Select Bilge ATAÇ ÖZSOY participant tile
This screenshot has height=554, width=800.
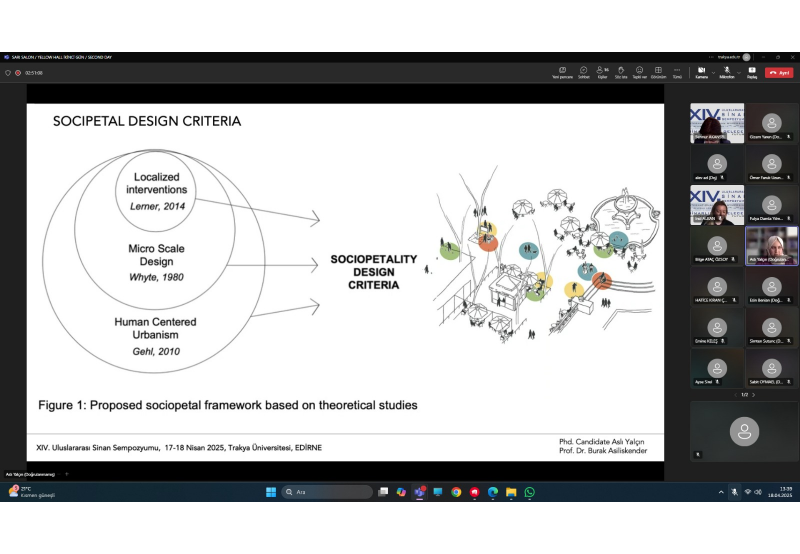pos(717,245)
